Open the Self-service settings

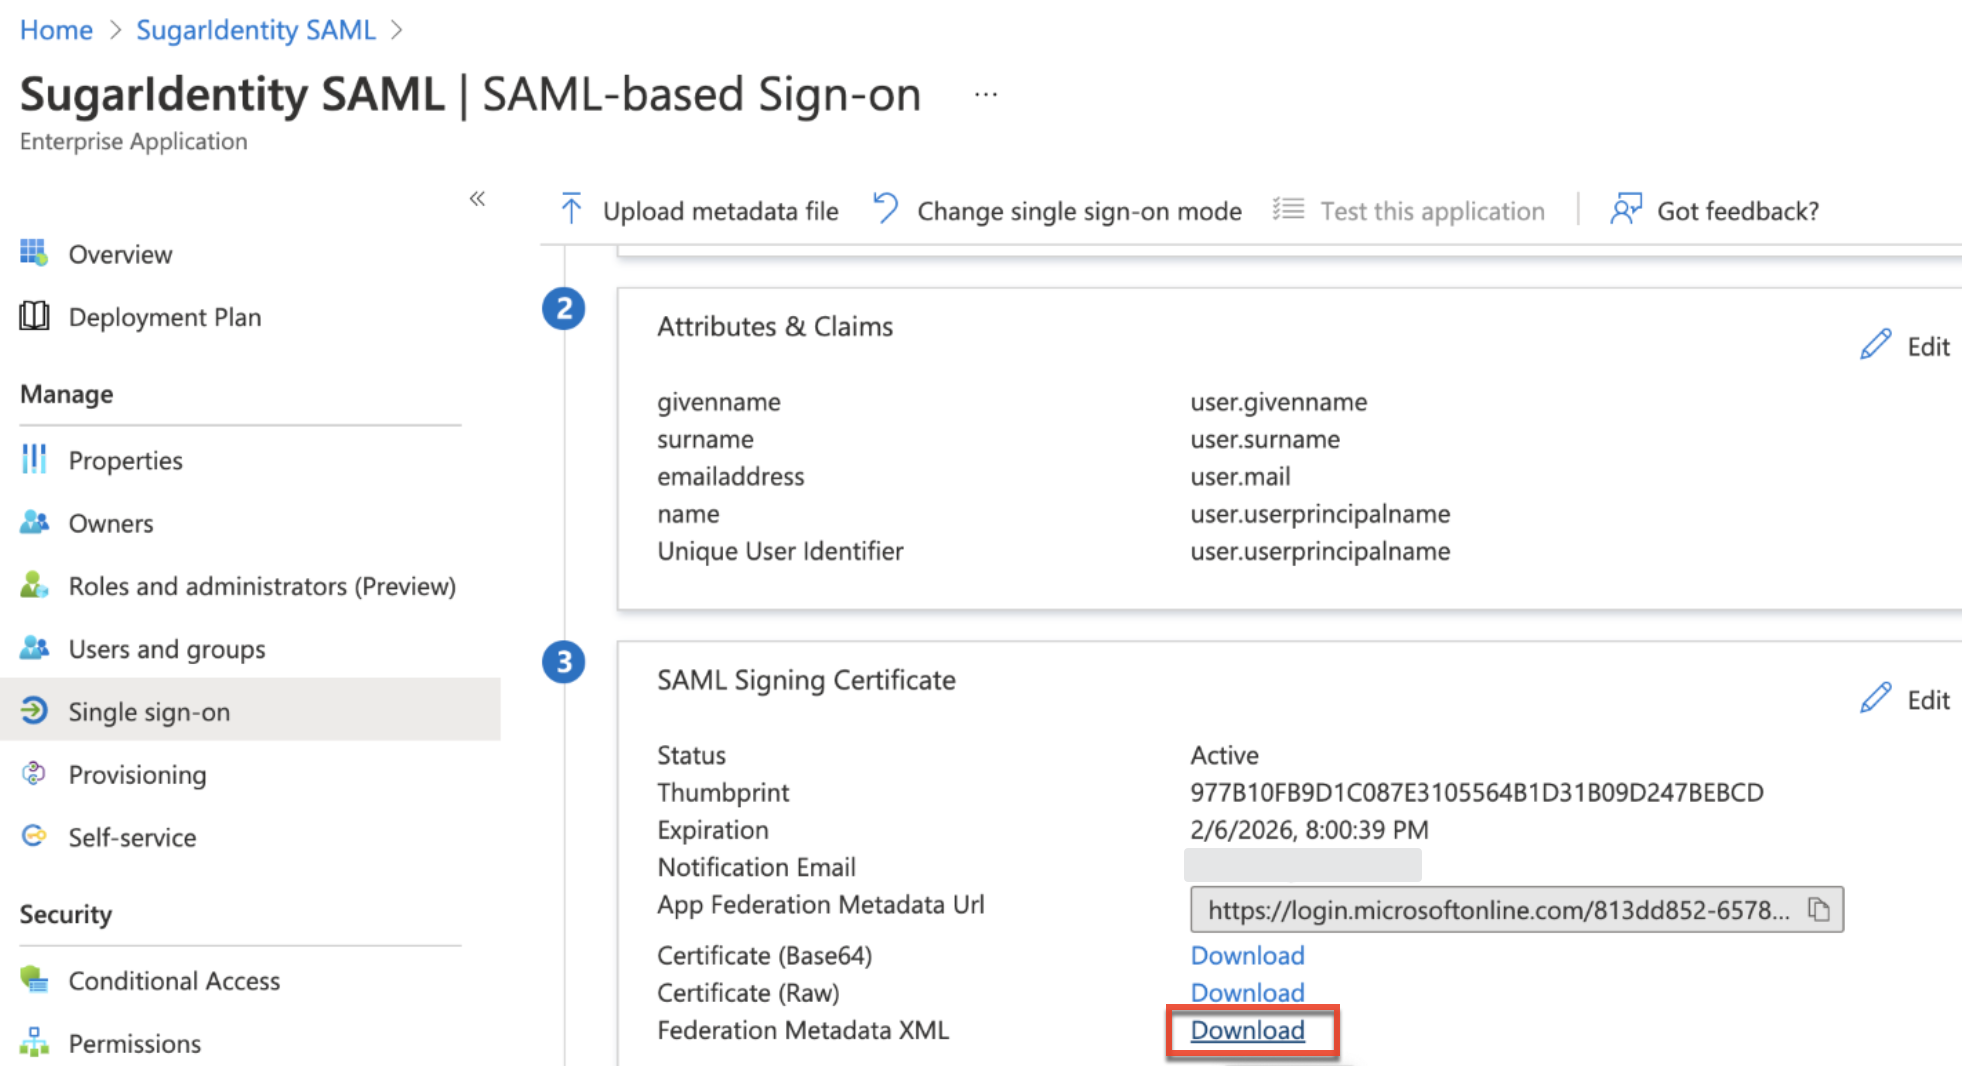coord(132,837)
